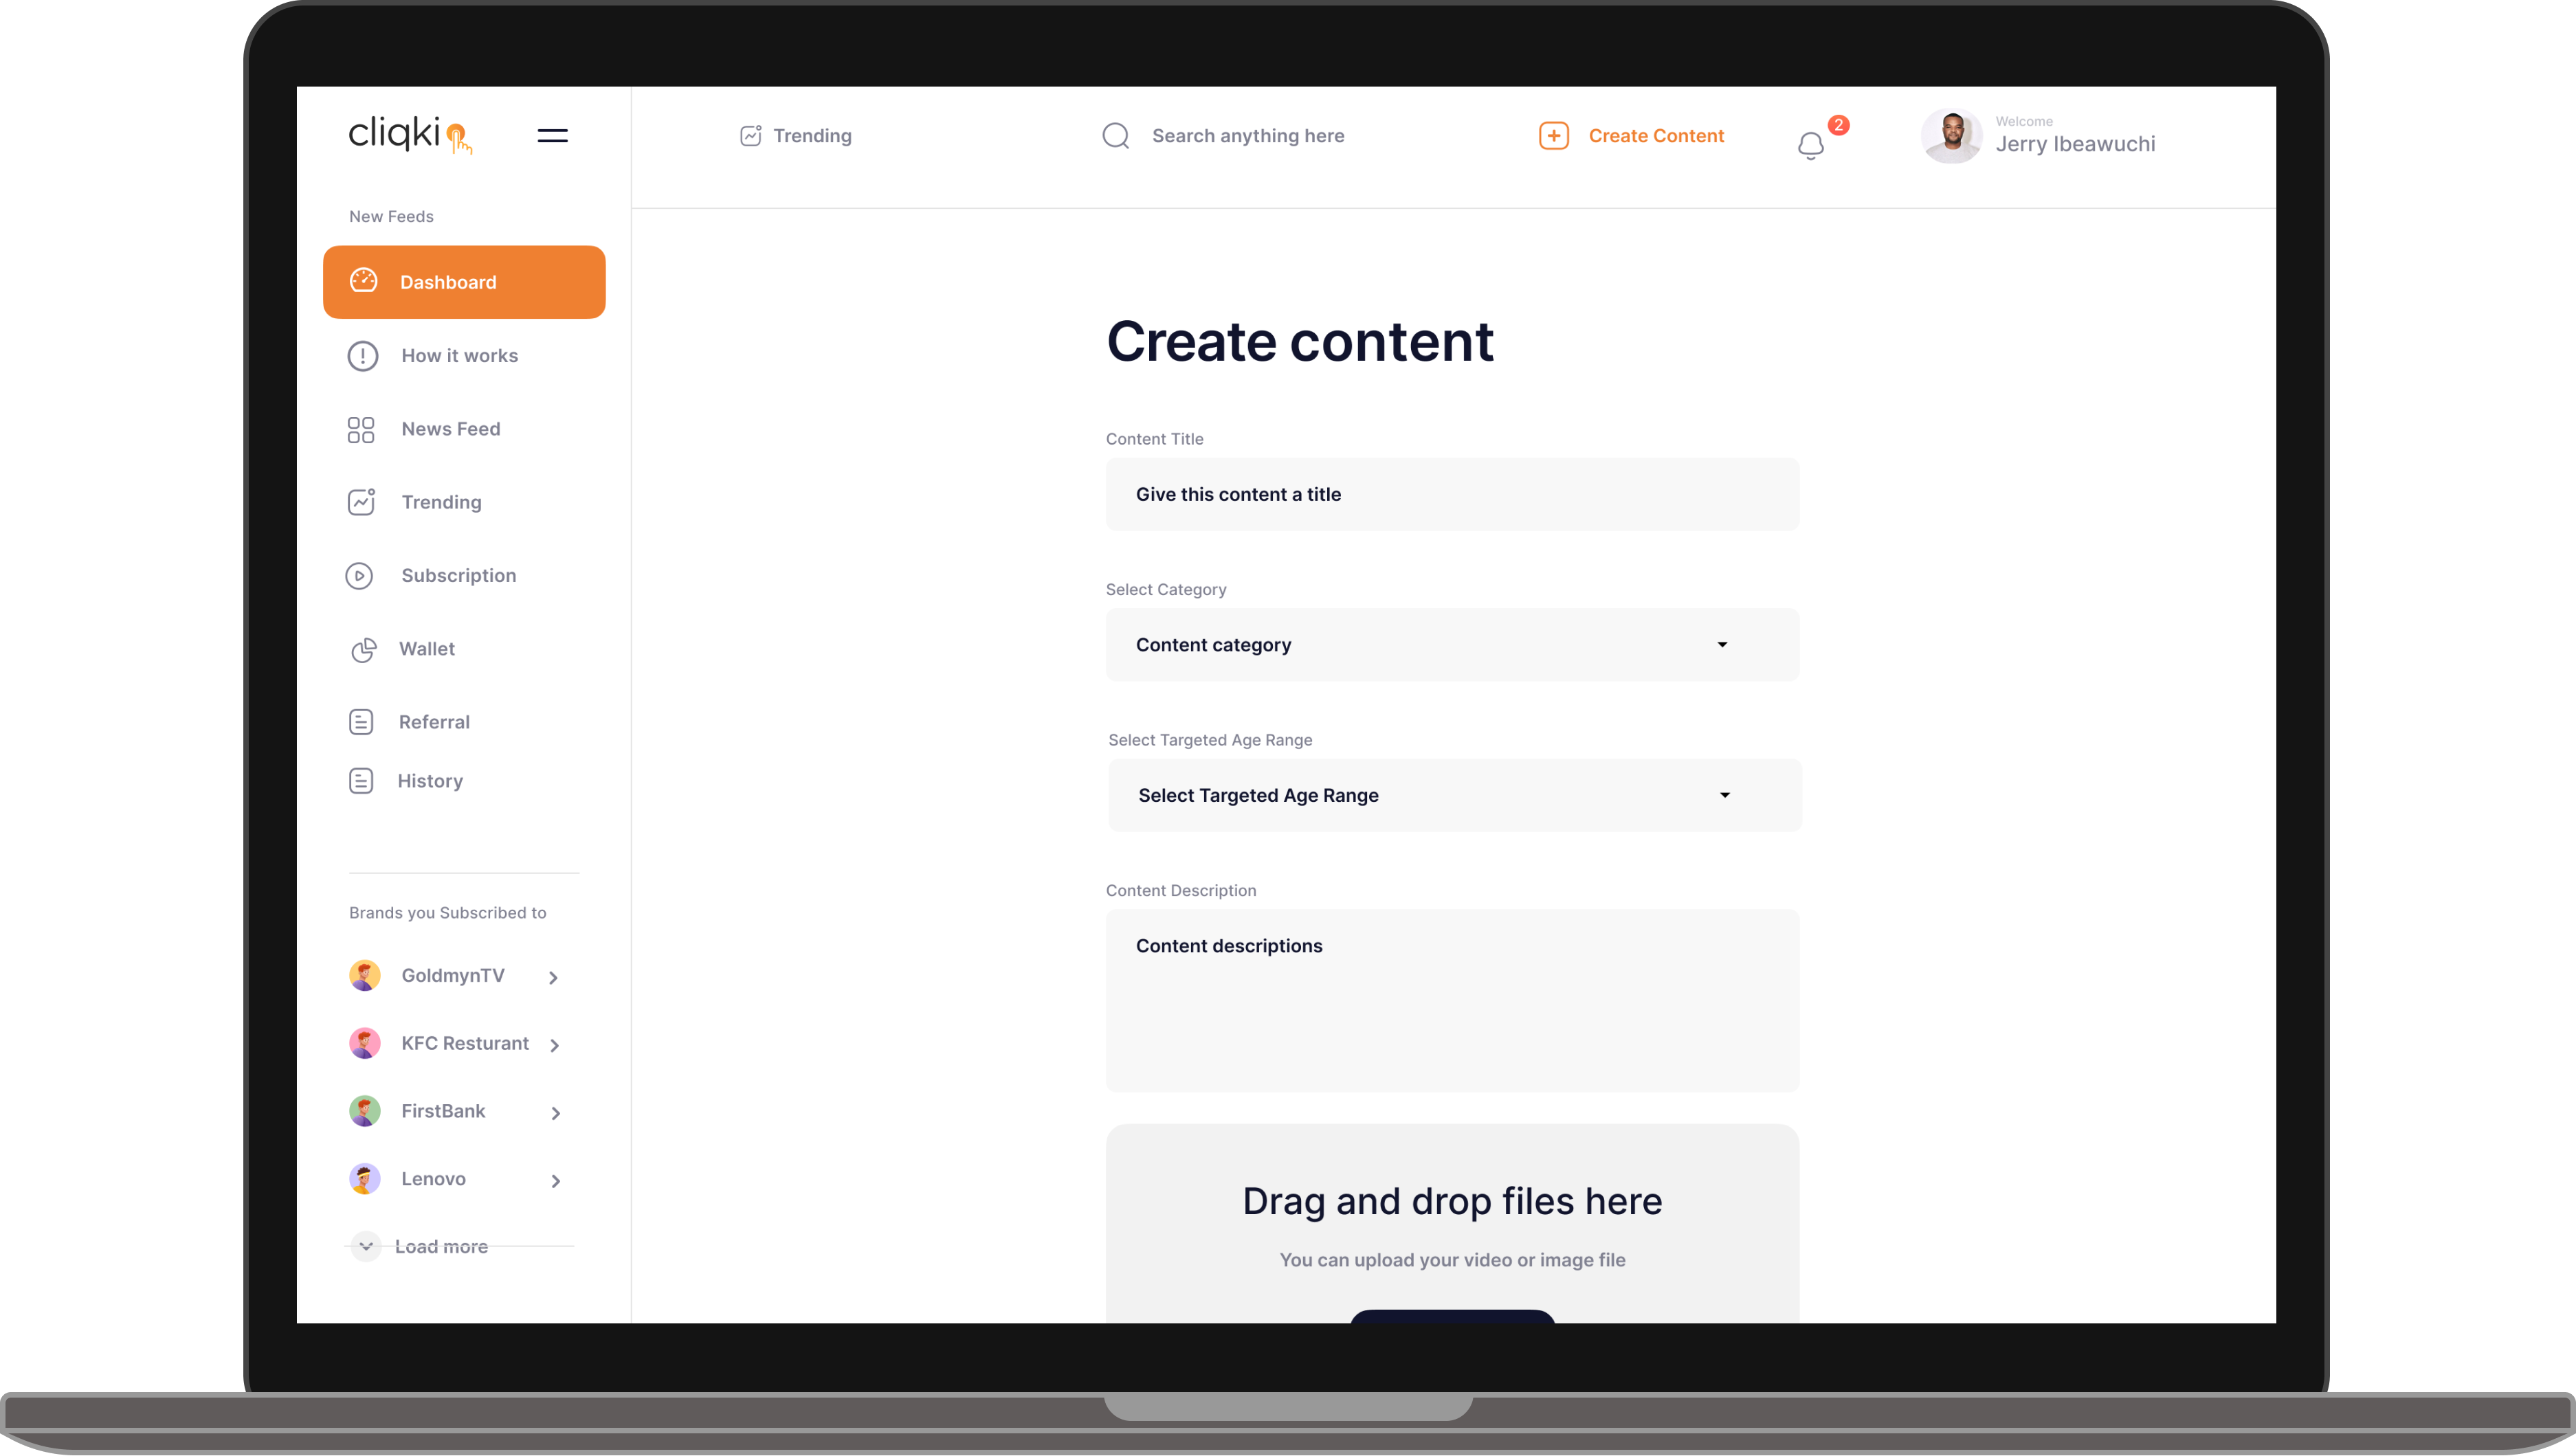Click the search magnifier icon
The width and height of the screenshot is (2576, 1456).
click(1116, 135)
